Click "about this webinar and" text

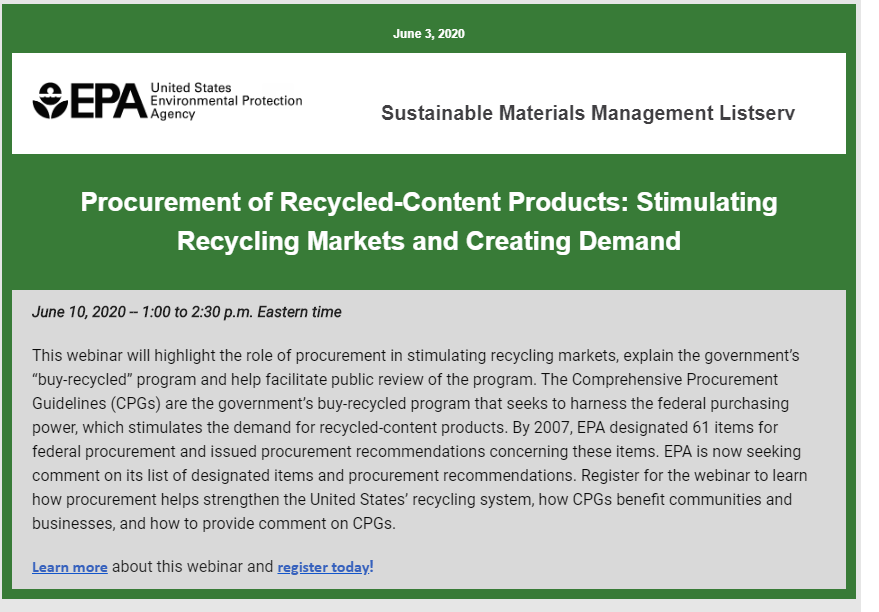(192, 567)
